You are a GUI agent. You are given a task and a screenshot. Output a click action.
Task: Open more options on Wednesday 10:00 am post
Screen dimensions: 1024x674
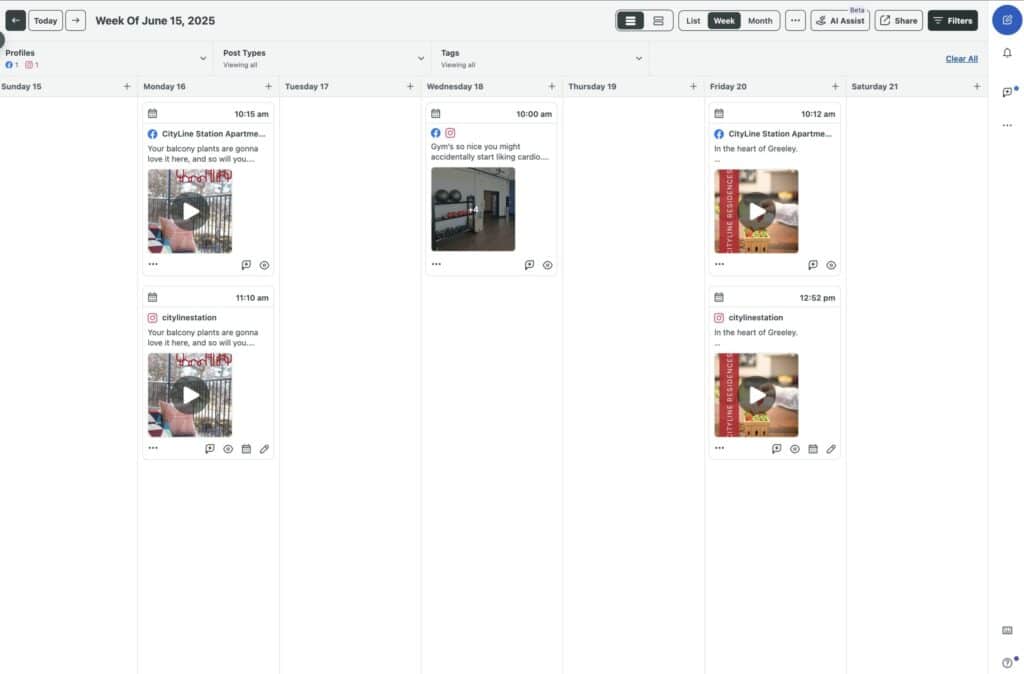436,265
